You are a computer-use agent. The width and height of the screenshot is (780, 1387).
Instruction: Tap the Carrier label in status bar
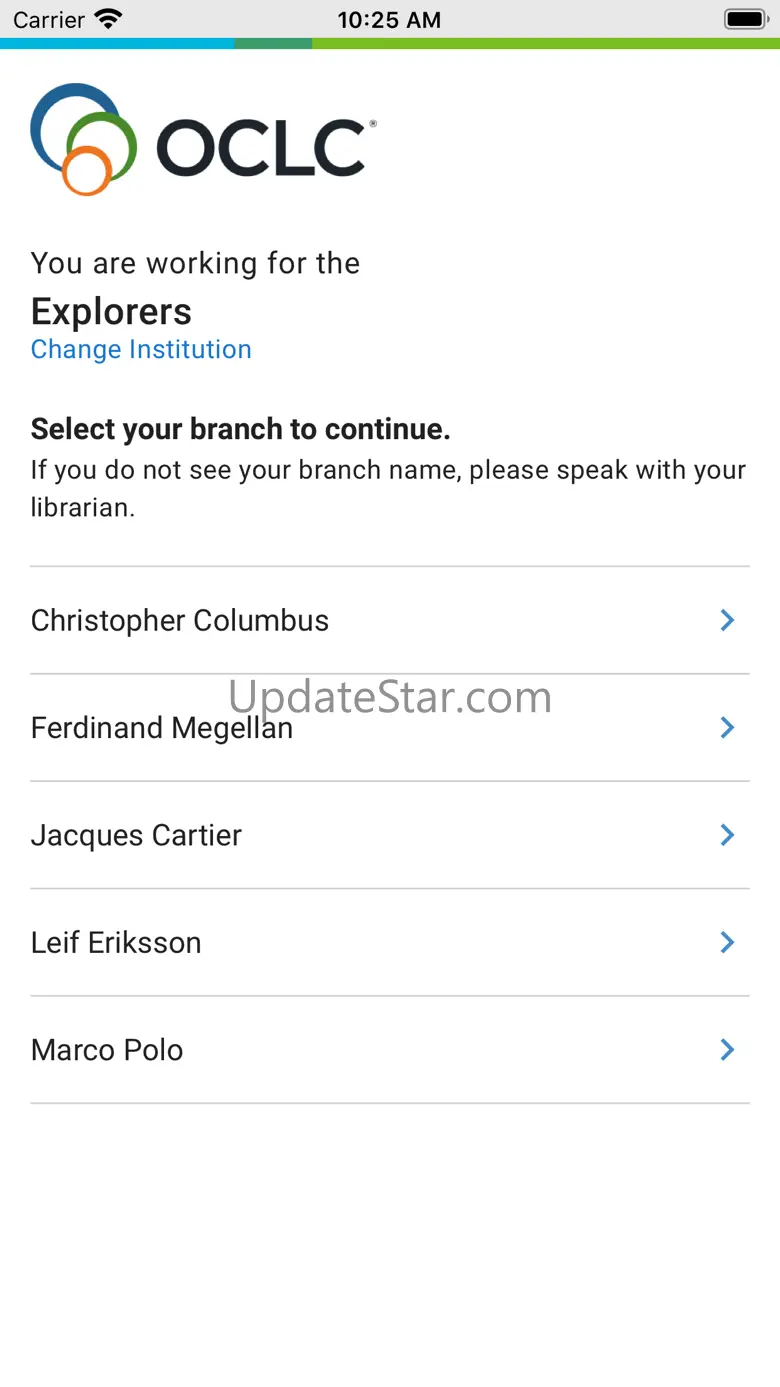point(48,19)
